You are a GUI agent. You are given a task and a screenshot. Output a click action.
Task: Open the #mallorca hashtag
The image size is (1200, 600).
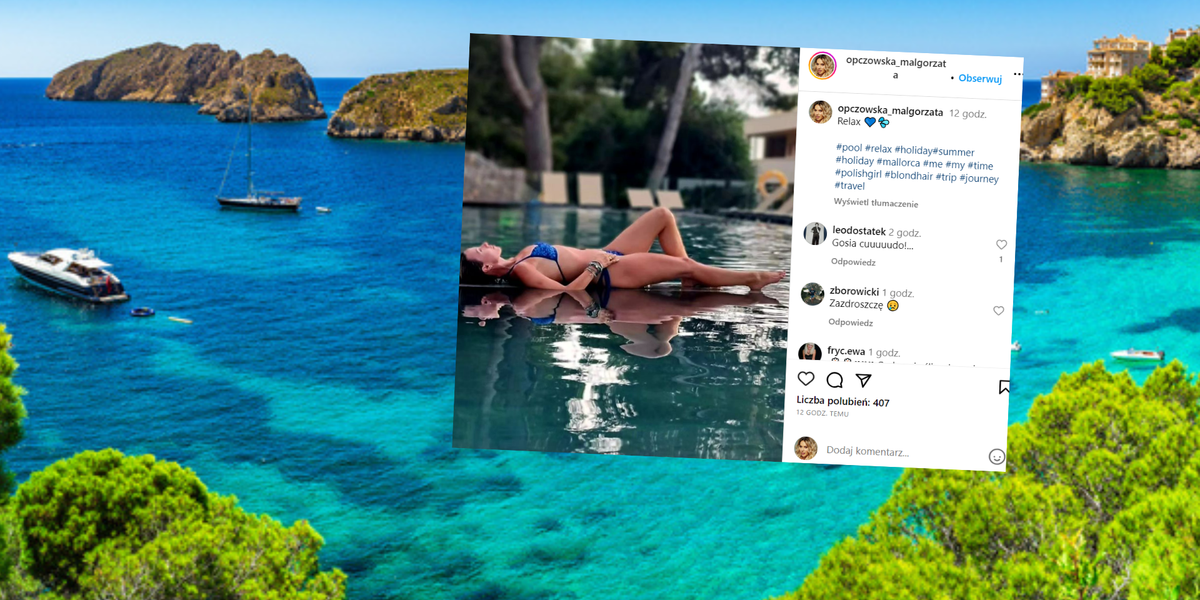tap(898, 161)
